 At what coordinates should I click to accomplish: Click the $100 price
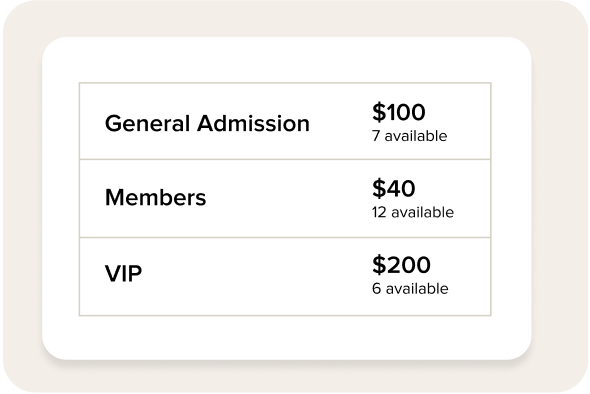399,112
